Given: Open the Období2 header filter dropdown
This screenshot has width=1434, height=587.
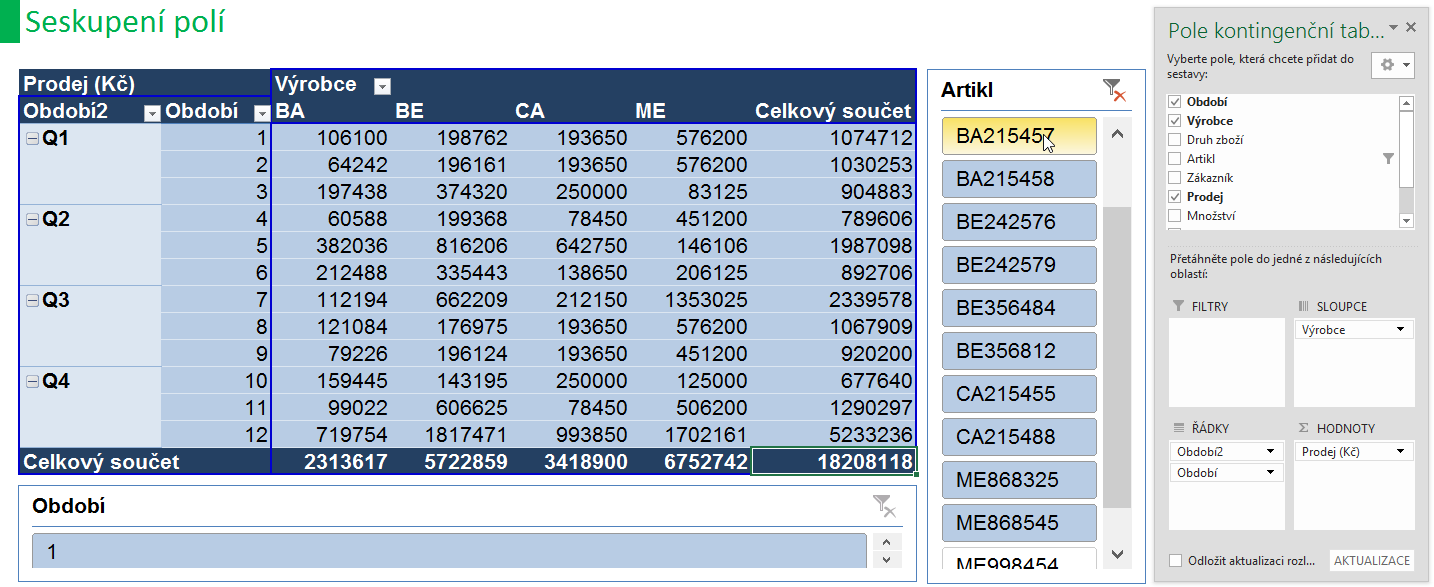Looking at the screenshot, I should click(152, 113).
